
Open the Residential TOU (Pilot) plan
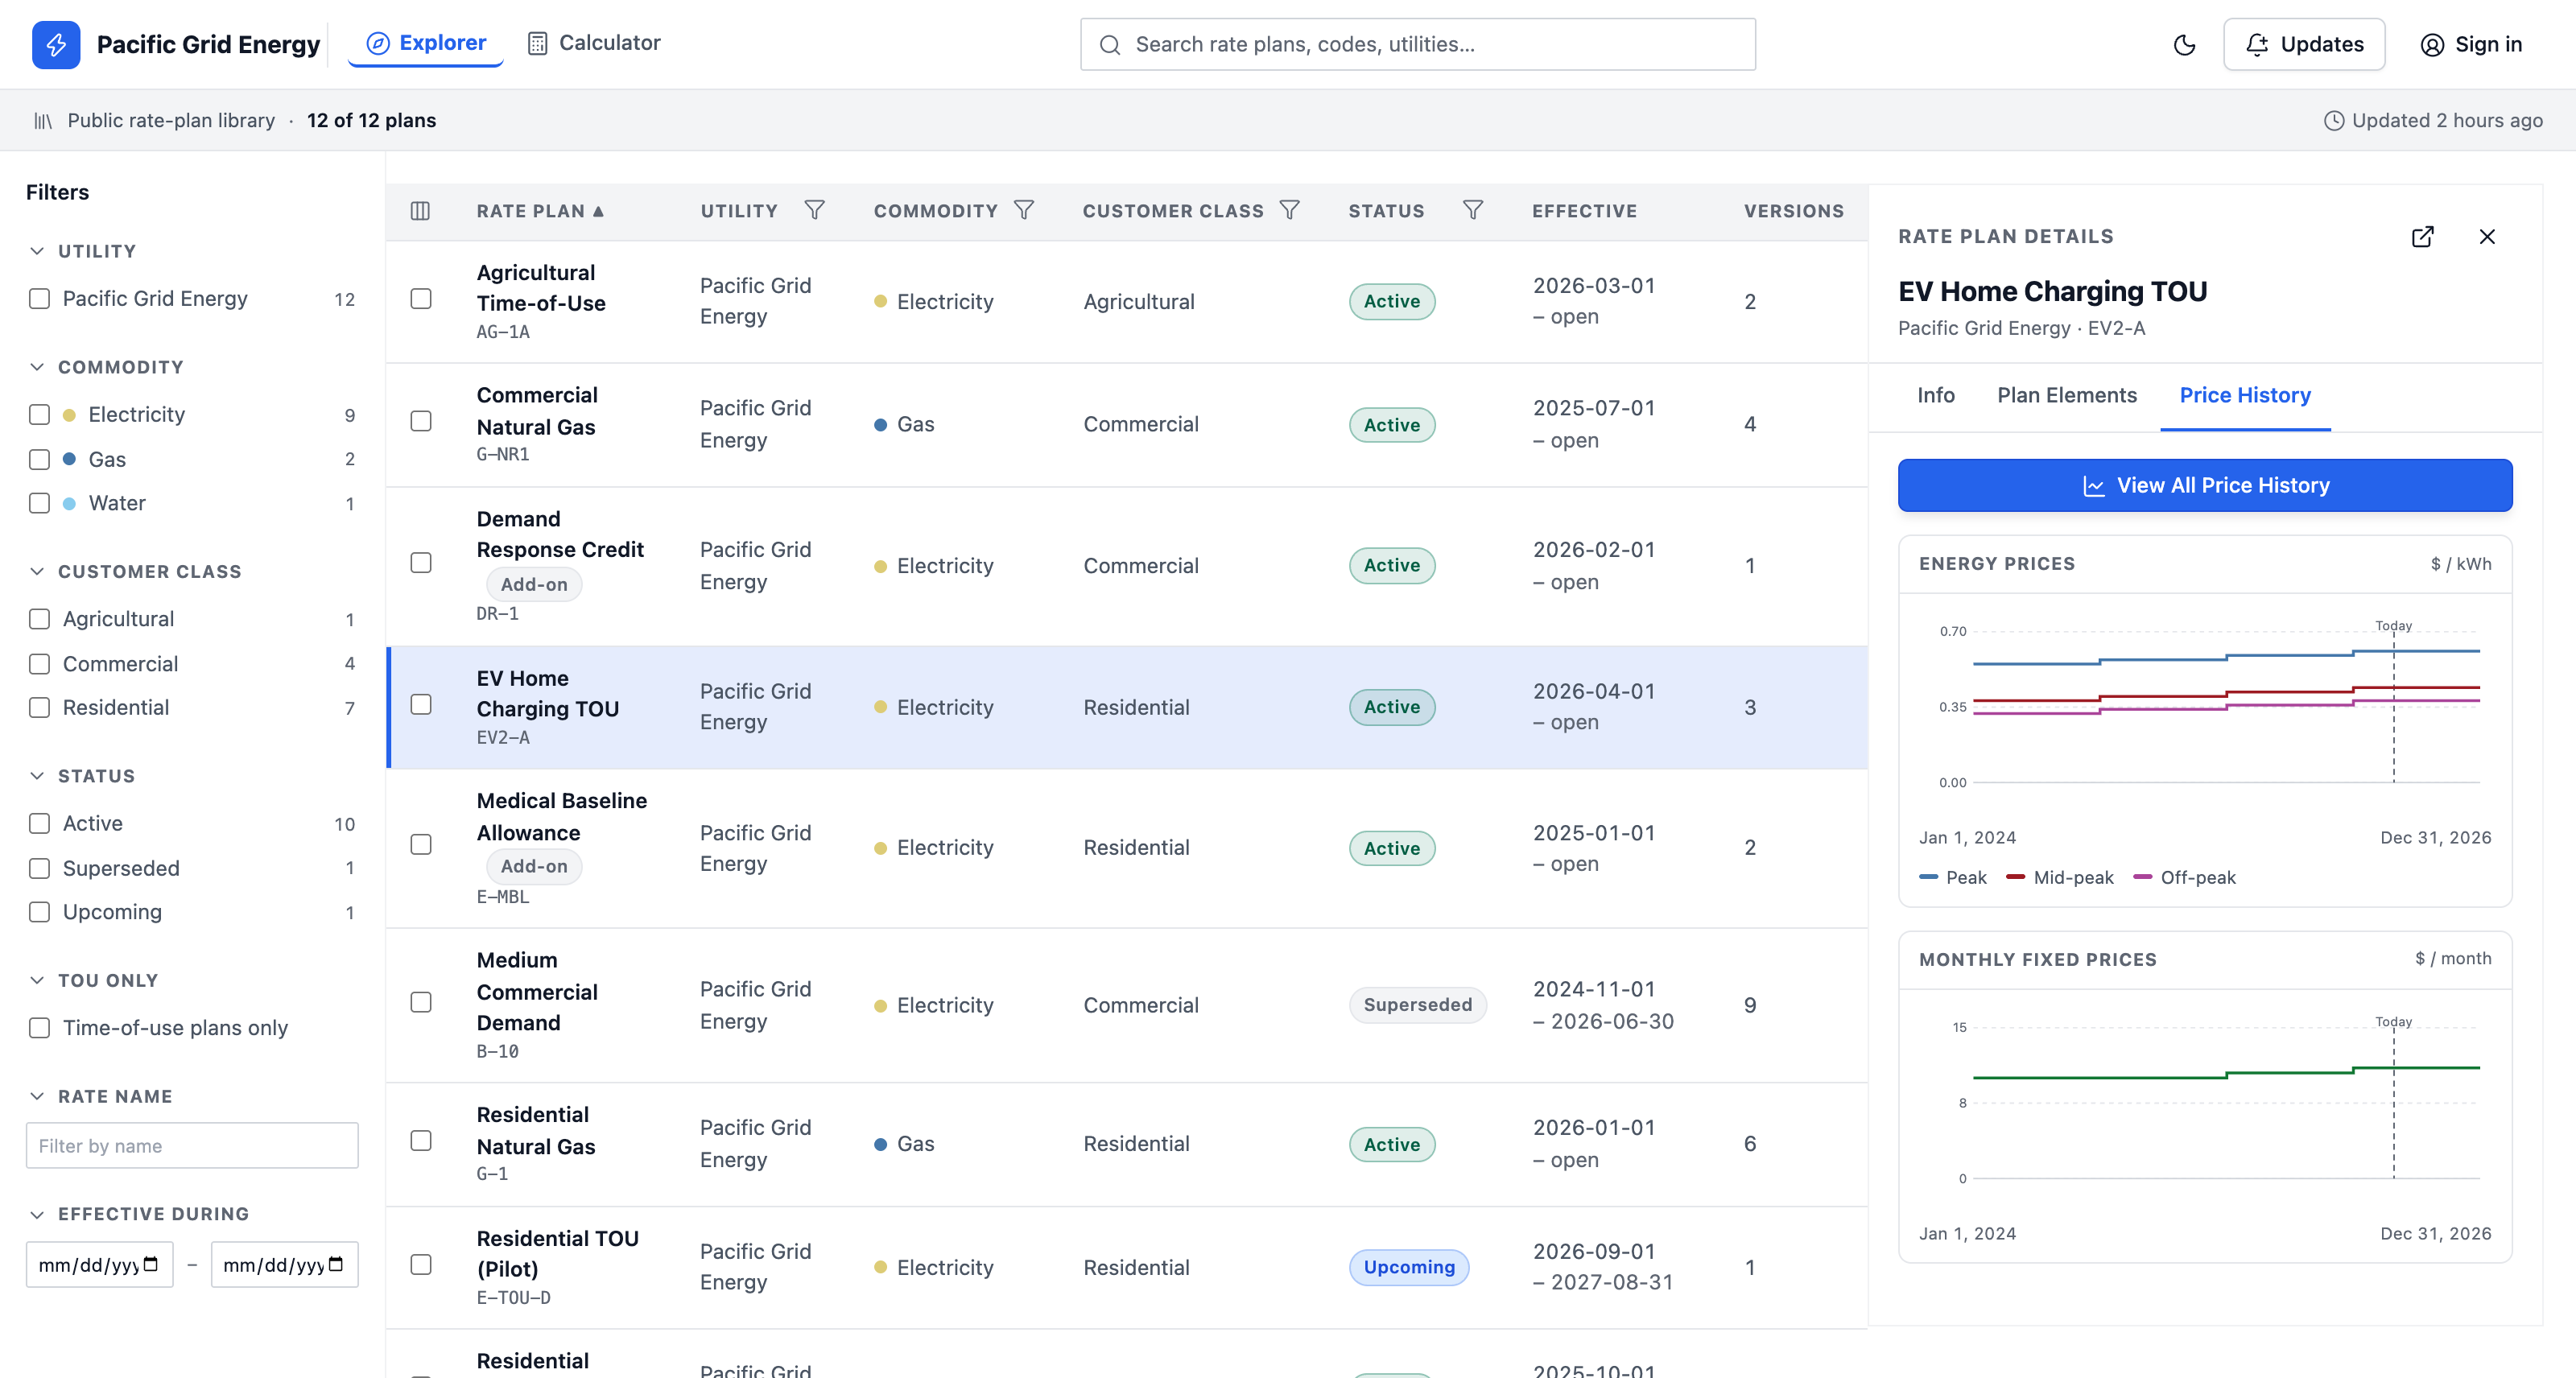(557, 1254)
